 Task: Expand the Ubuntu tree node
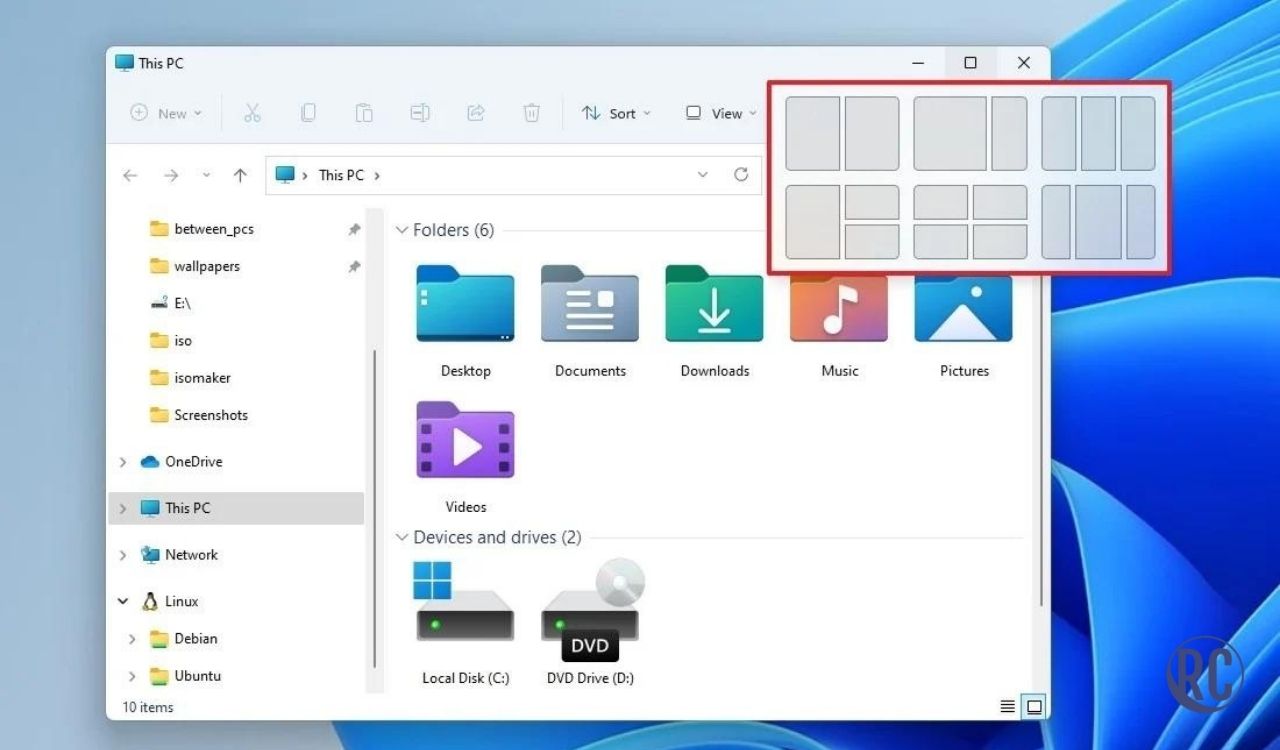[132, 676]
